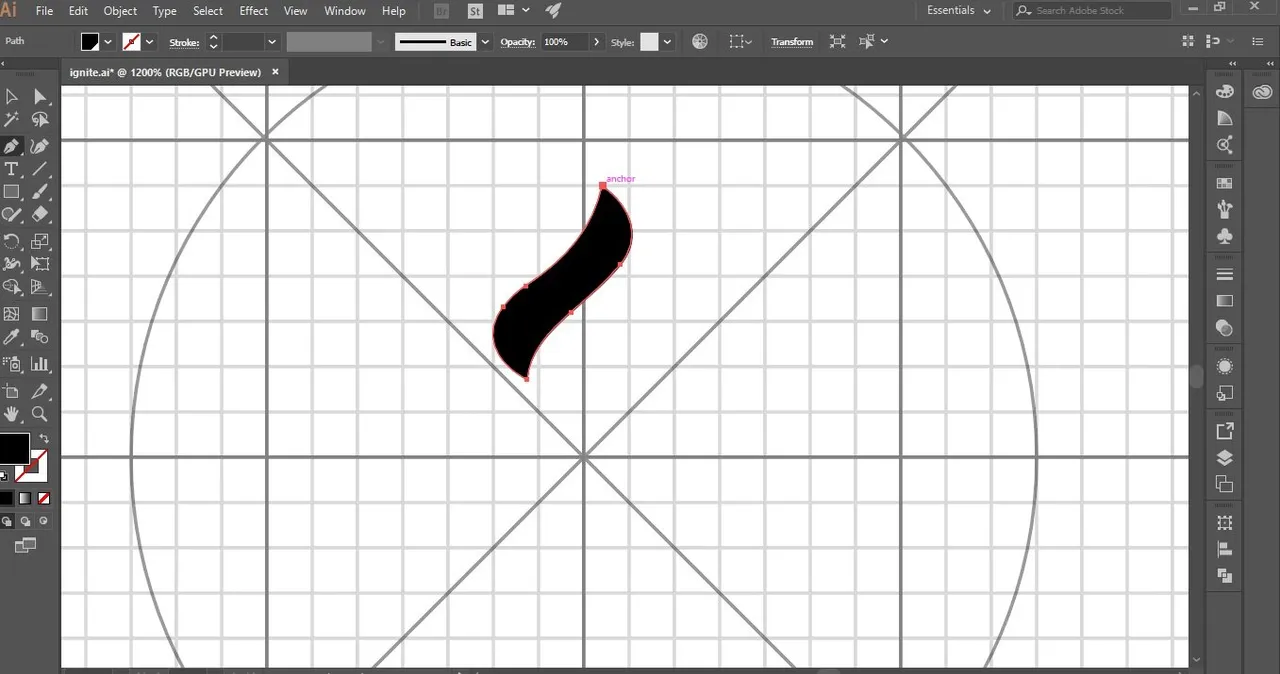Select the Artboard tool
1280x674 pixels.
point(12,391)
